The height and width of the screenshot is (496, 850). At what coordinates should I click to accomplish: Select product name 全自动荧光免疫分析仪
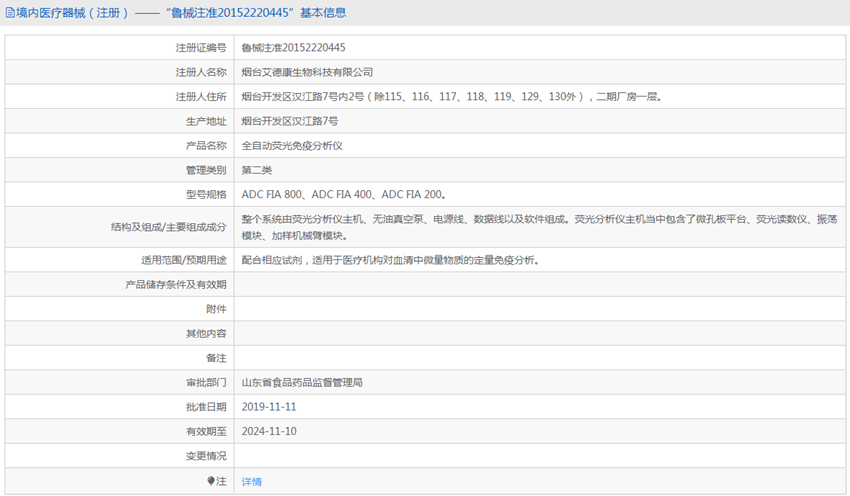tap(292, 145)
